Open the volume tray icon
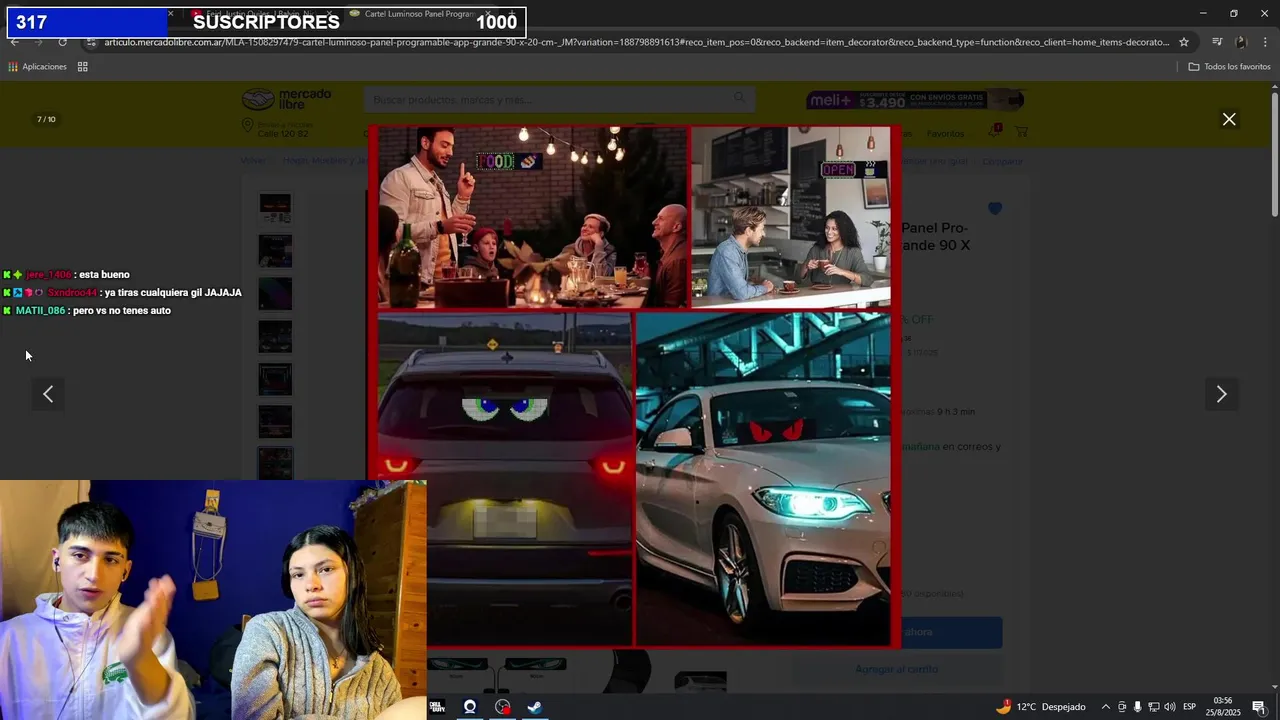 click(1169, 707)
